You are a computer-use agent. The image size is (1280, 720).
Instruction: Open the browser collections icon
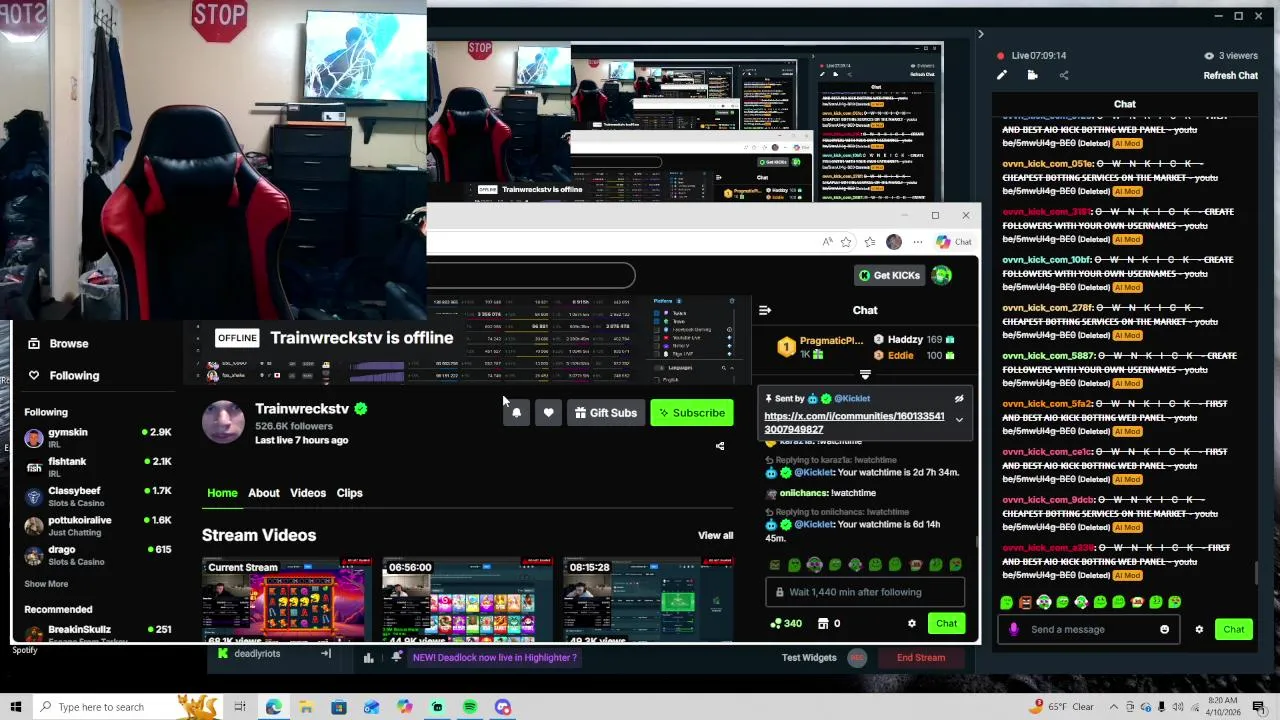(870, 241)
